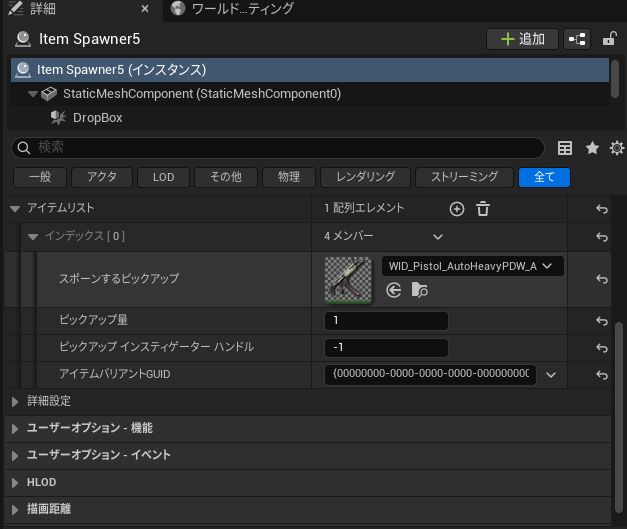This screenshot has width=627, height=529.
Task: Open the アイテムバリアントGUID dropdown chevron
Action: click(x=551, y=375)
